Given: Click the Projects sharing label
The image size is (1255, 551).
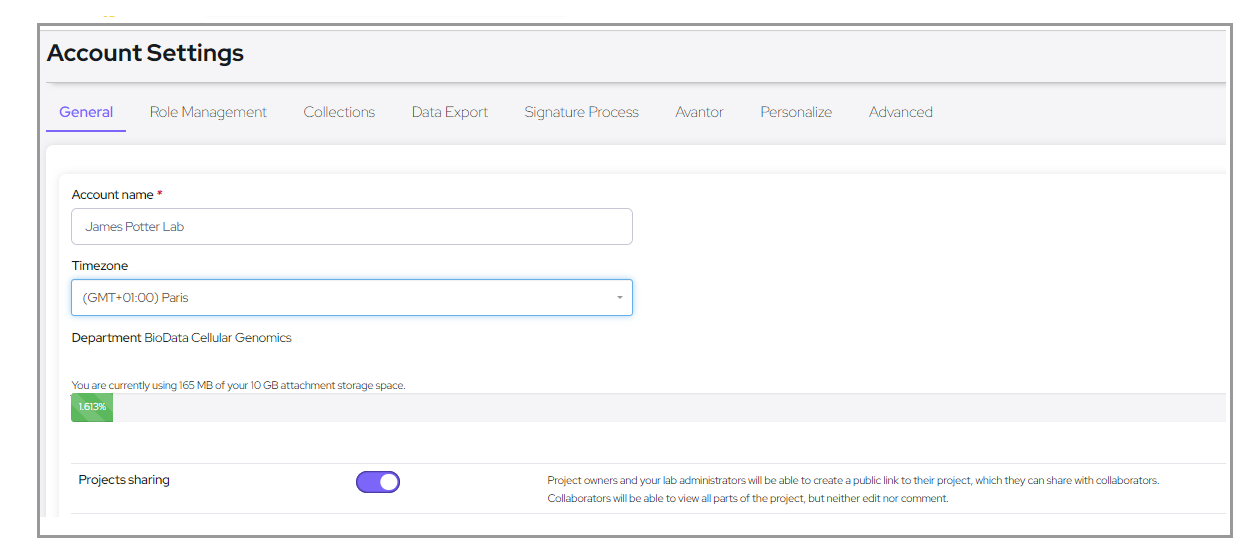Looking at the screenshot, I should 124,480.
